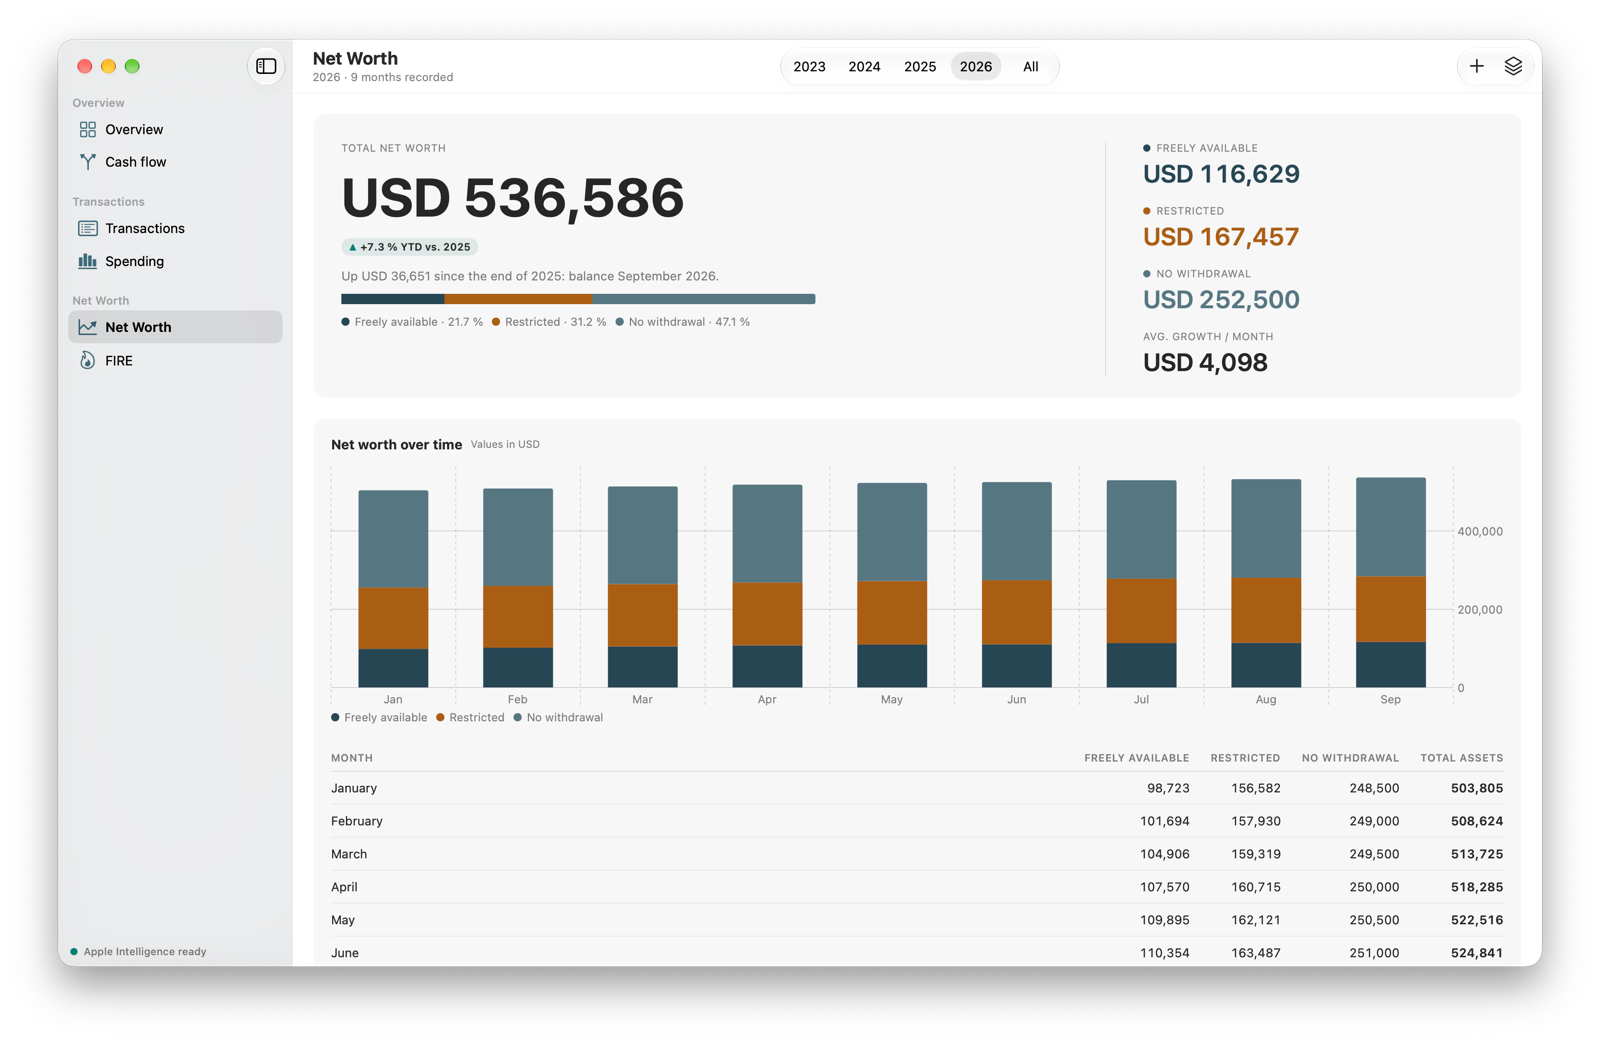
Task: Select the 2026 year tab
Action: 976,67
